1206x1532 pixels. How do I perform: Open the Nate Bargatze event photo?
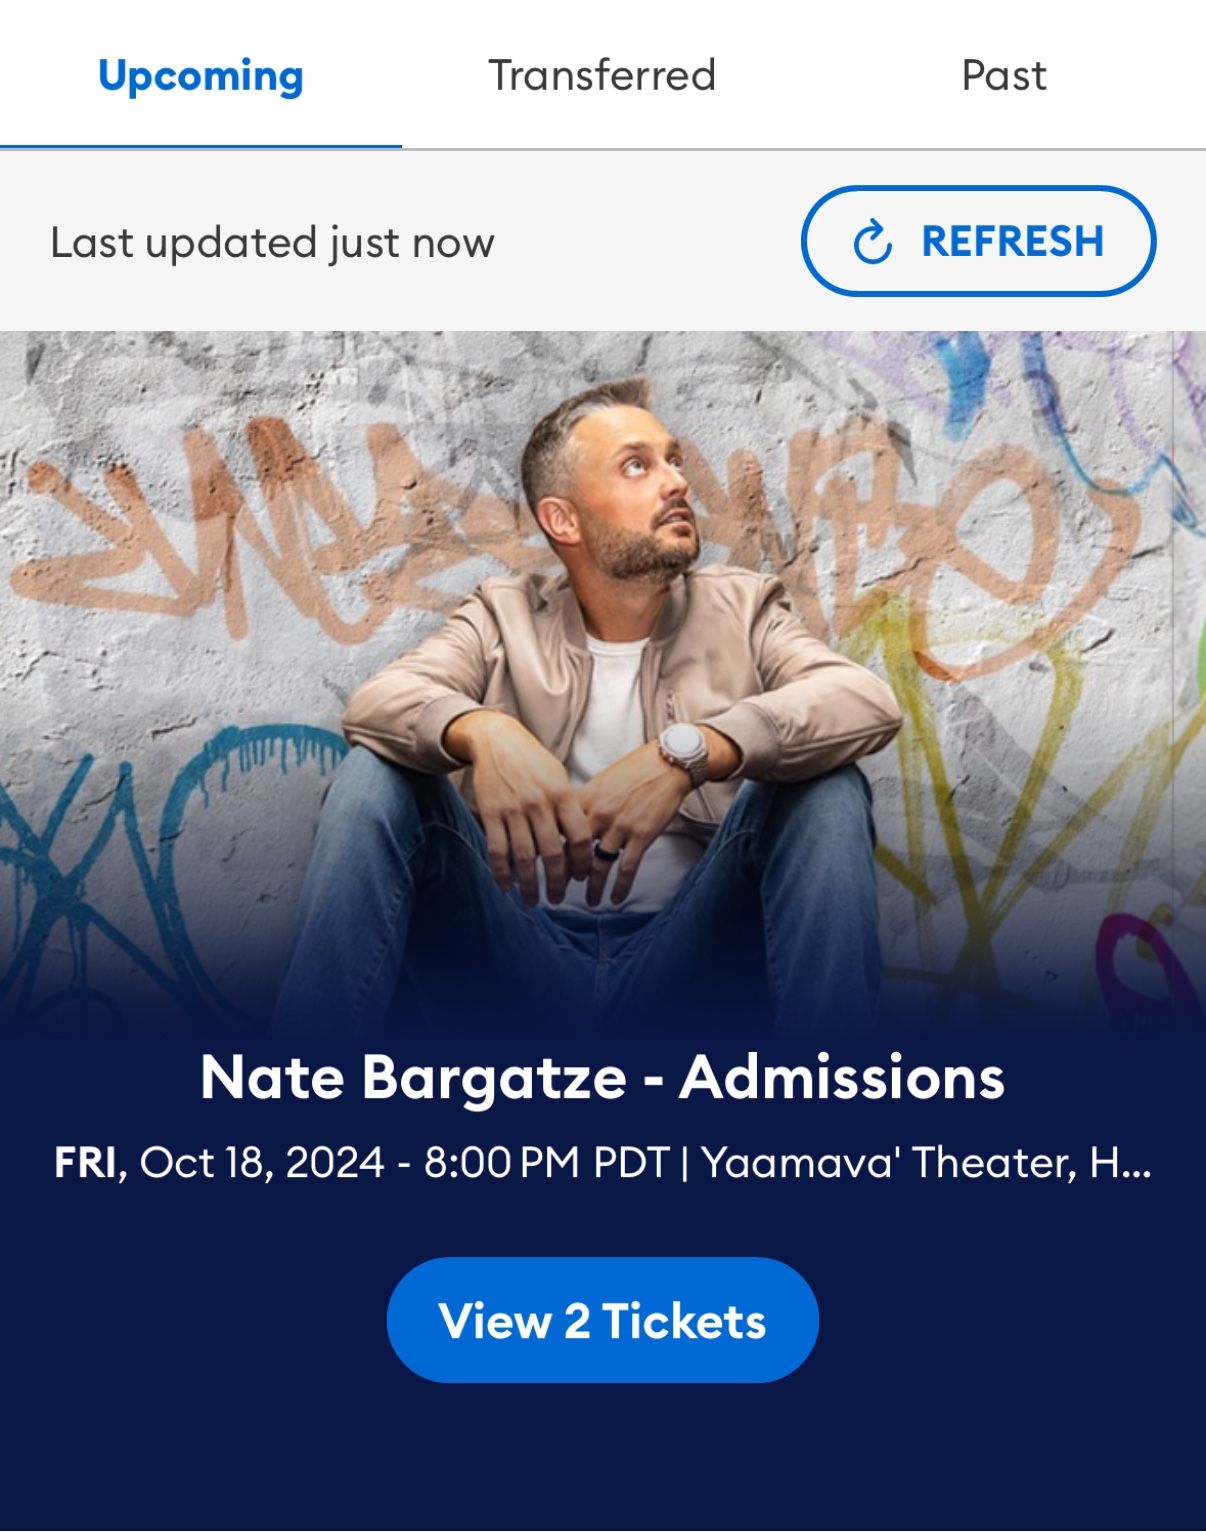587,680
